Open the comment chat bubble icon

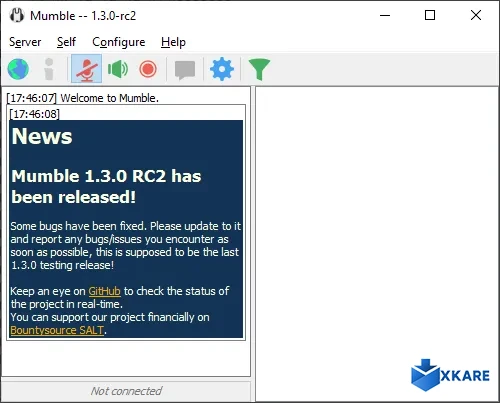point(185,70)
